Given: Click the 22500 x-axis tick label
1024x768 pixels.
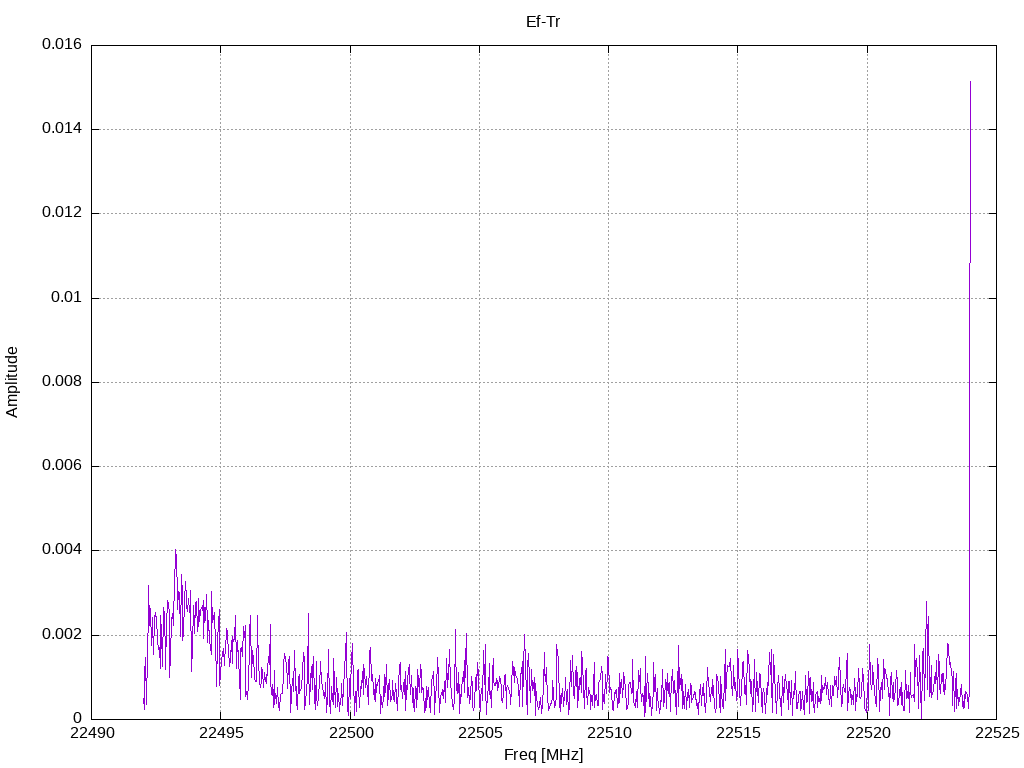Looking at the screenshot, I should tap(350, 734).
